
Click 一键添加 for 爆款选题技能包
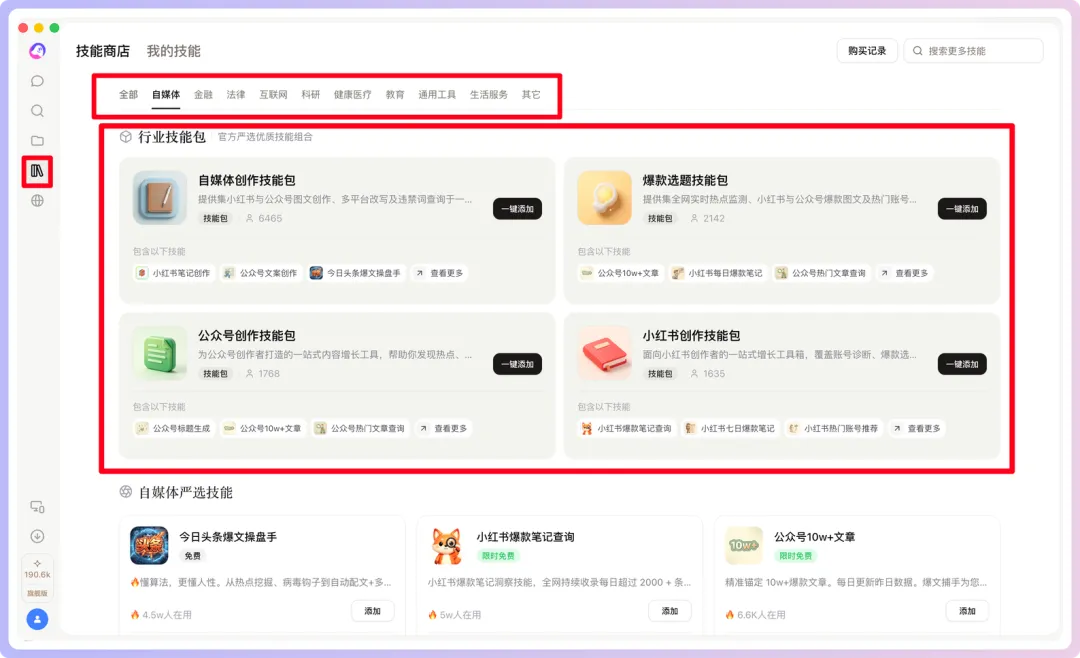click(x=962, y=209)
